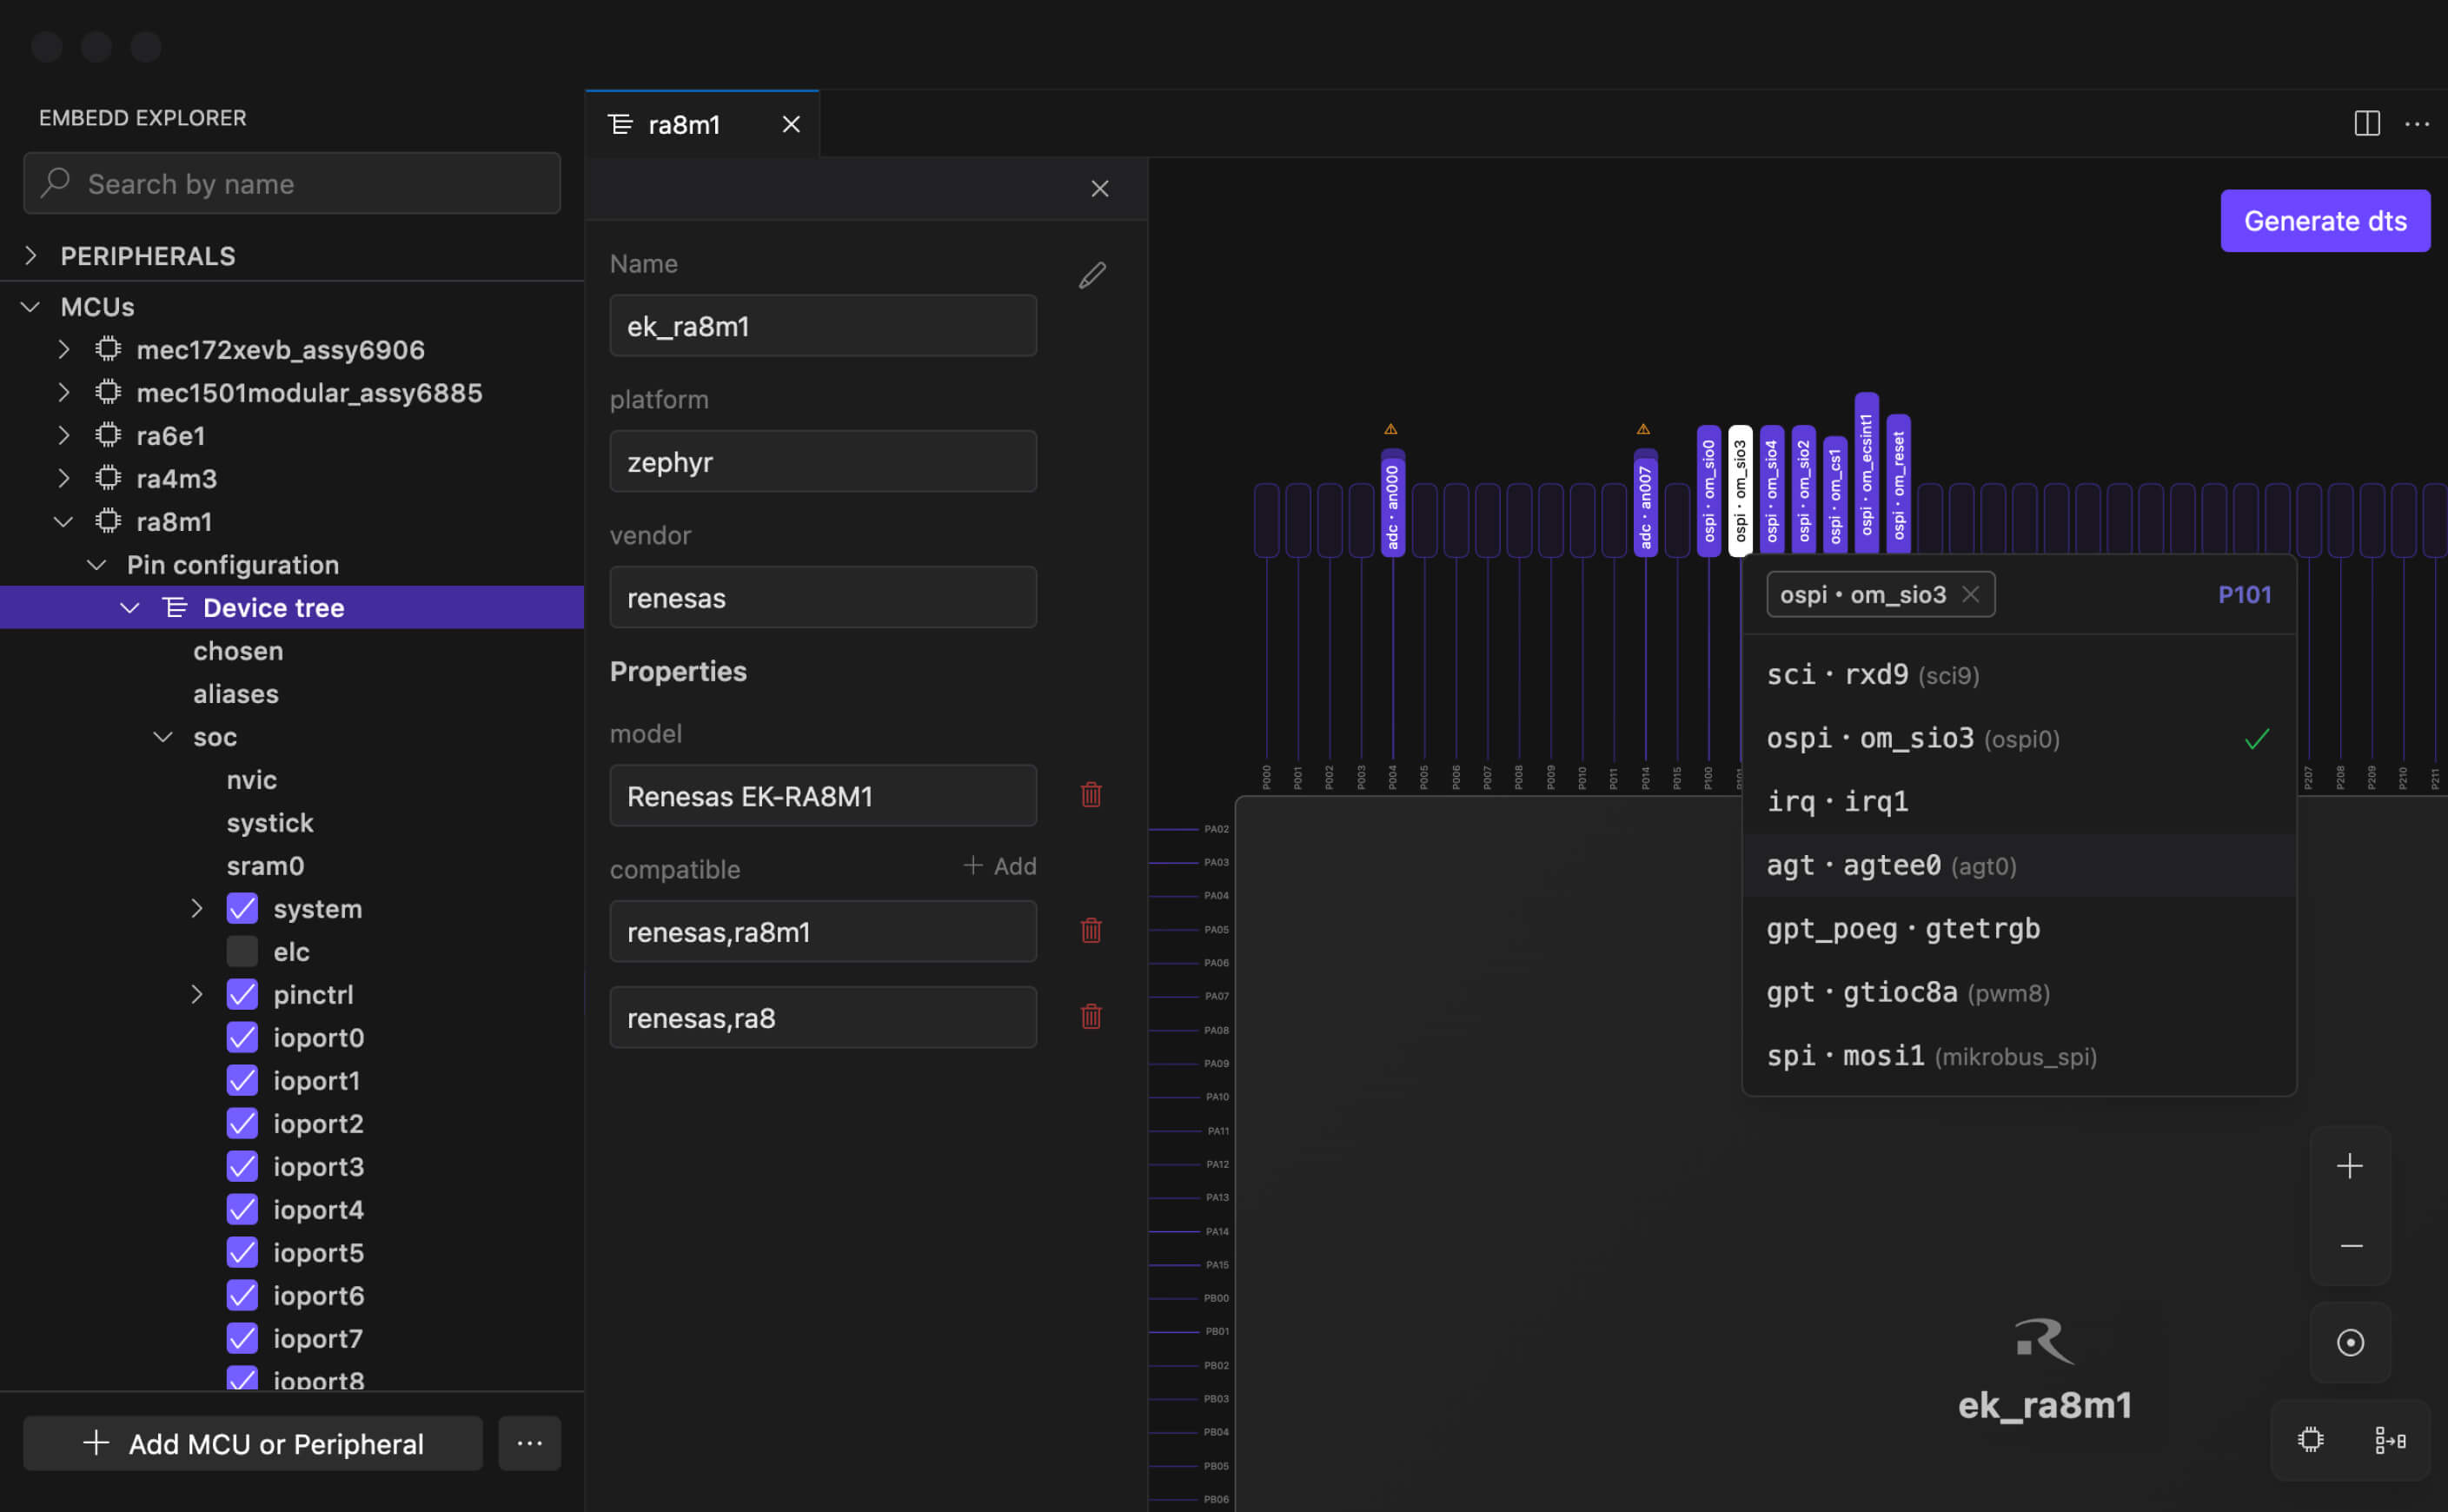Enable the elc checkbox
Image resolution: width=2448 pixels, height=1512 pixels.
(242, 951)
